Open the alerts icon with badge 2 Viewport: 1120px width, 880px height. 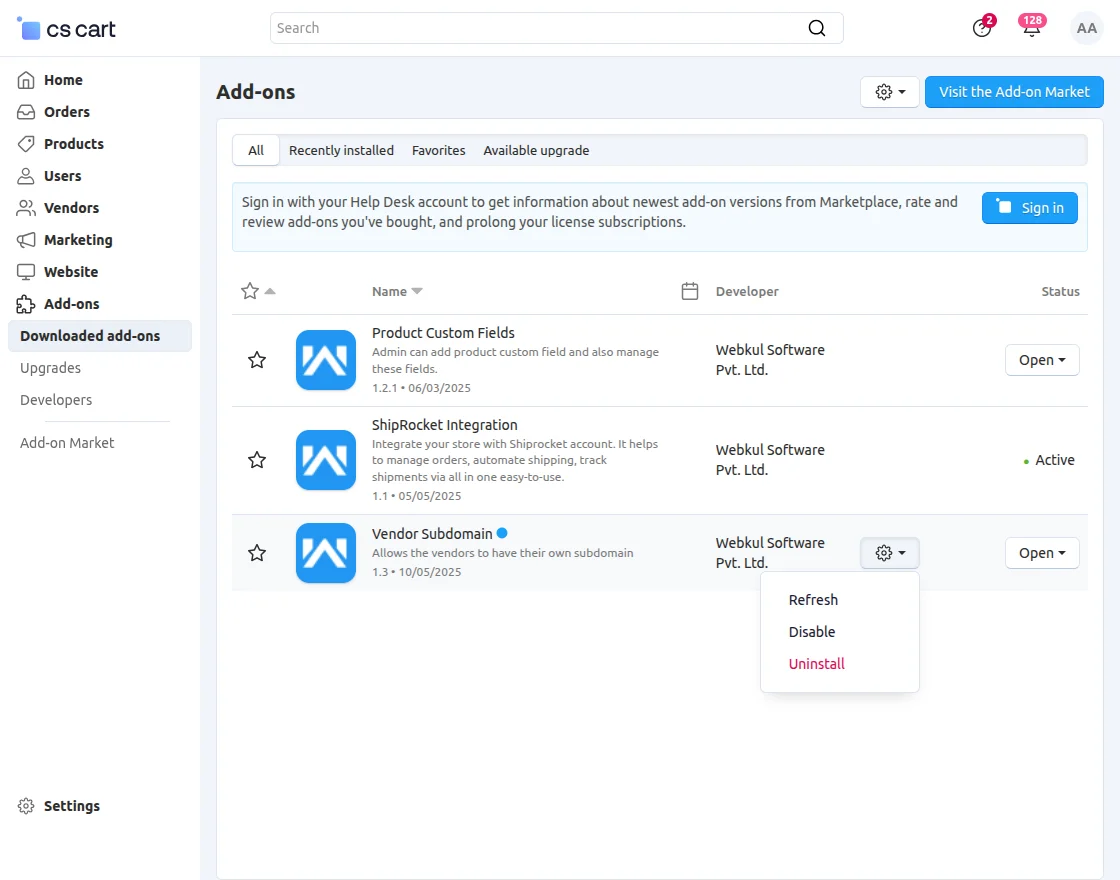pyautogui.click(x=981, y=28)
